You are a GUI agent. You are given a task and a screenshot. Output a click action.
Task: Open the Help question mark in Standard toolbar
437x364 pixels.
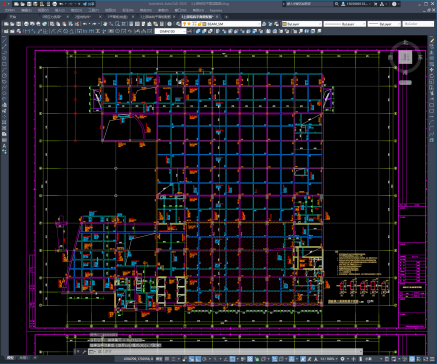pyautogui.click(x=170, y=24)
